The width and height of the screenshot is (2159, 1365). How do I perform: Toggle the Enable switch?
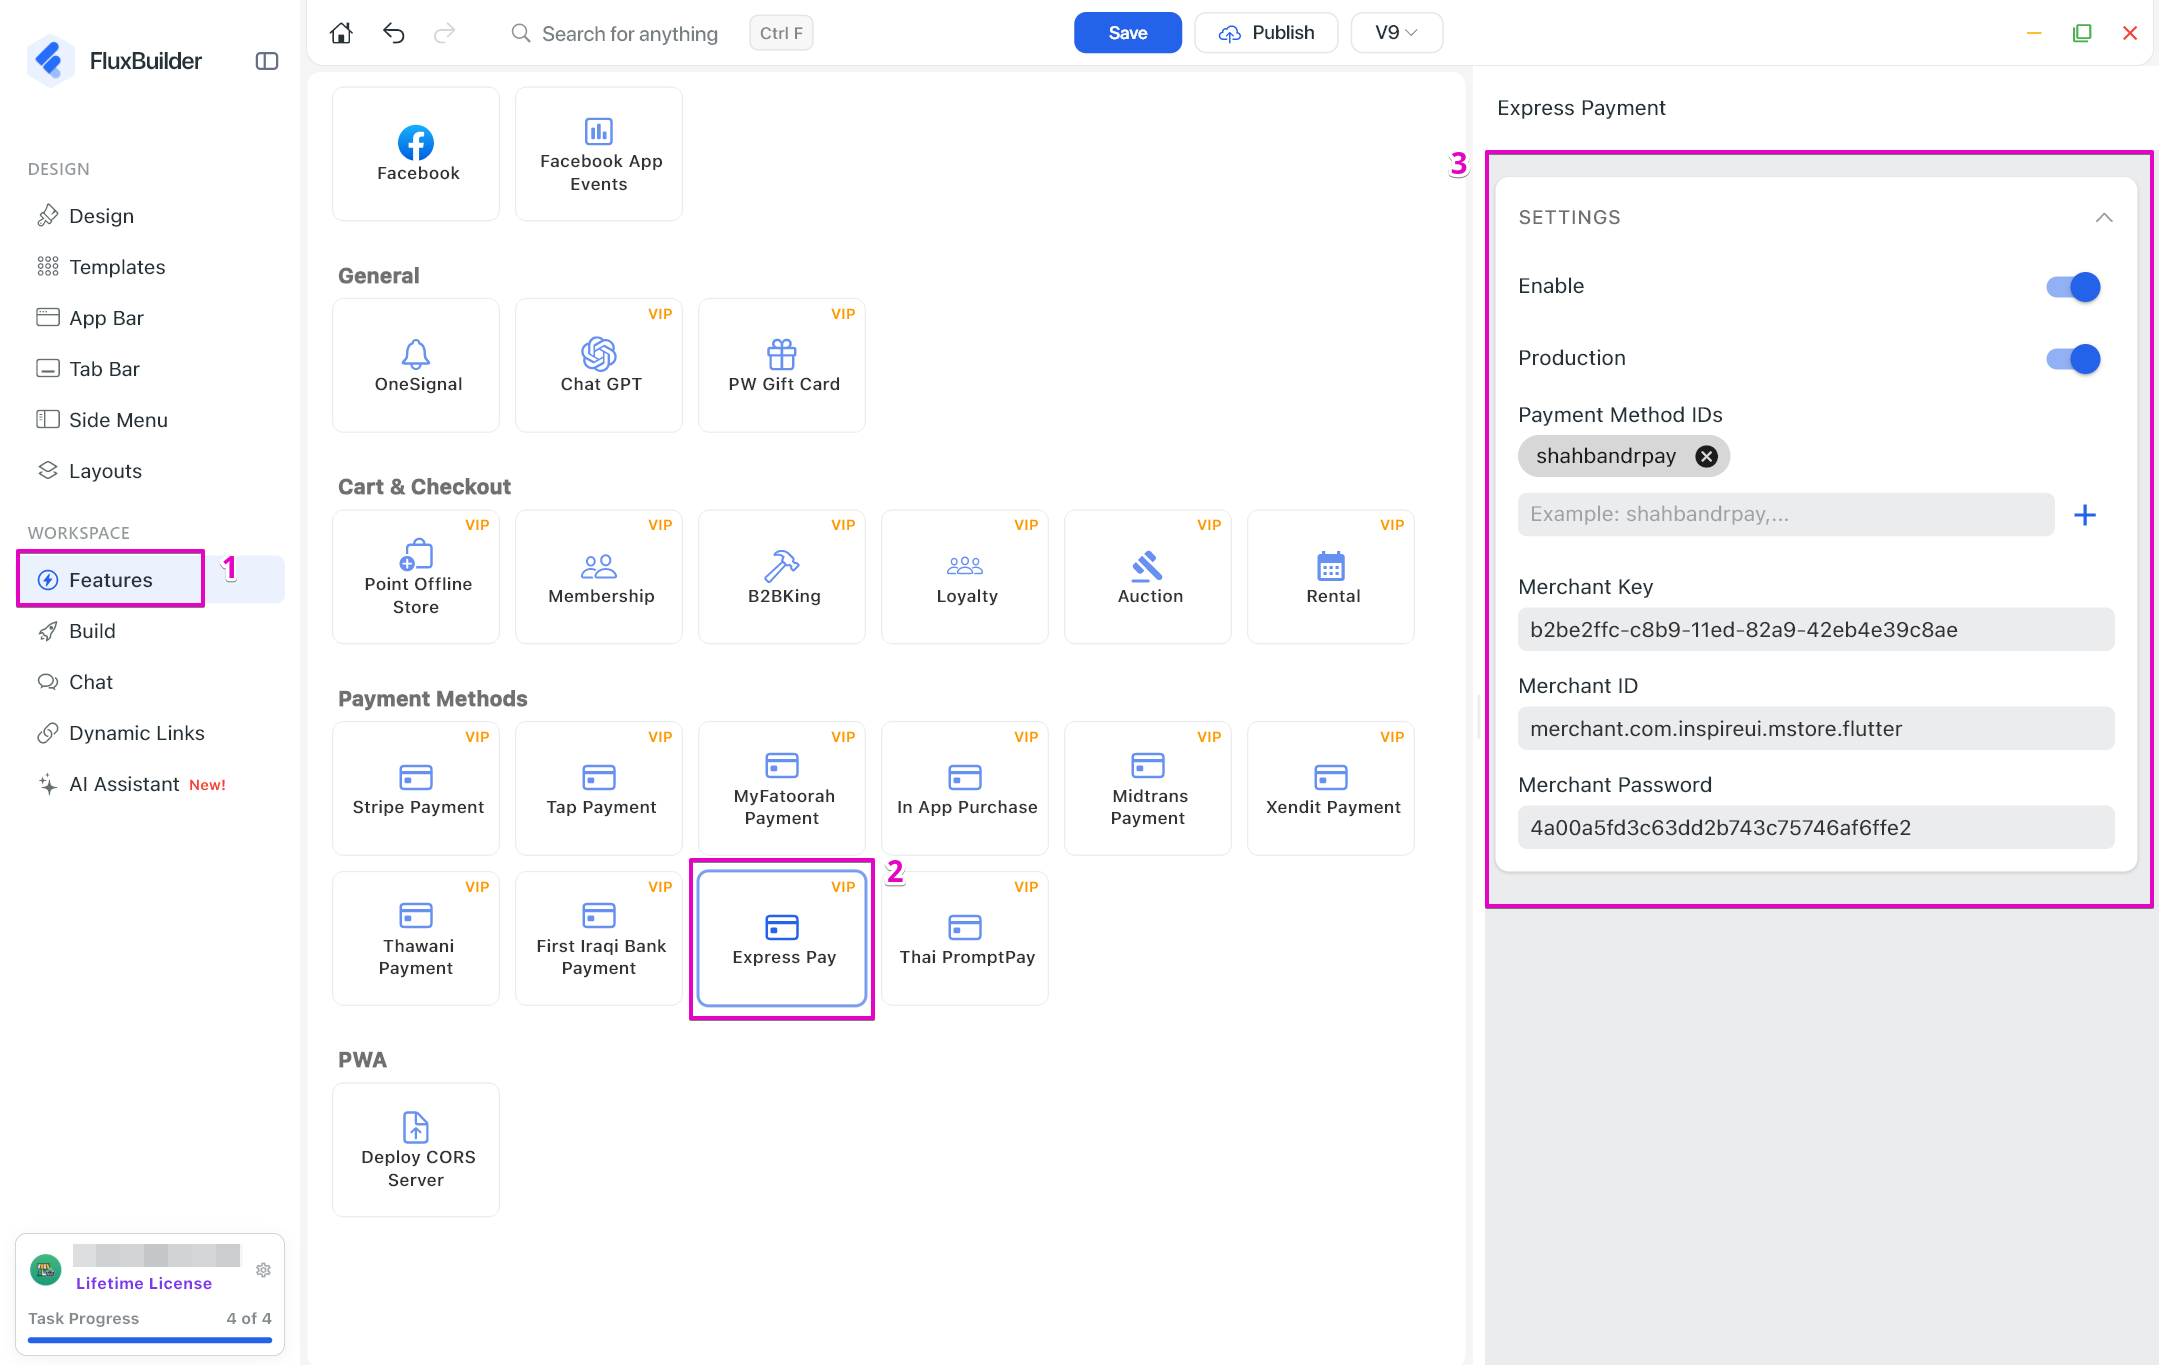coord(2073,287)
